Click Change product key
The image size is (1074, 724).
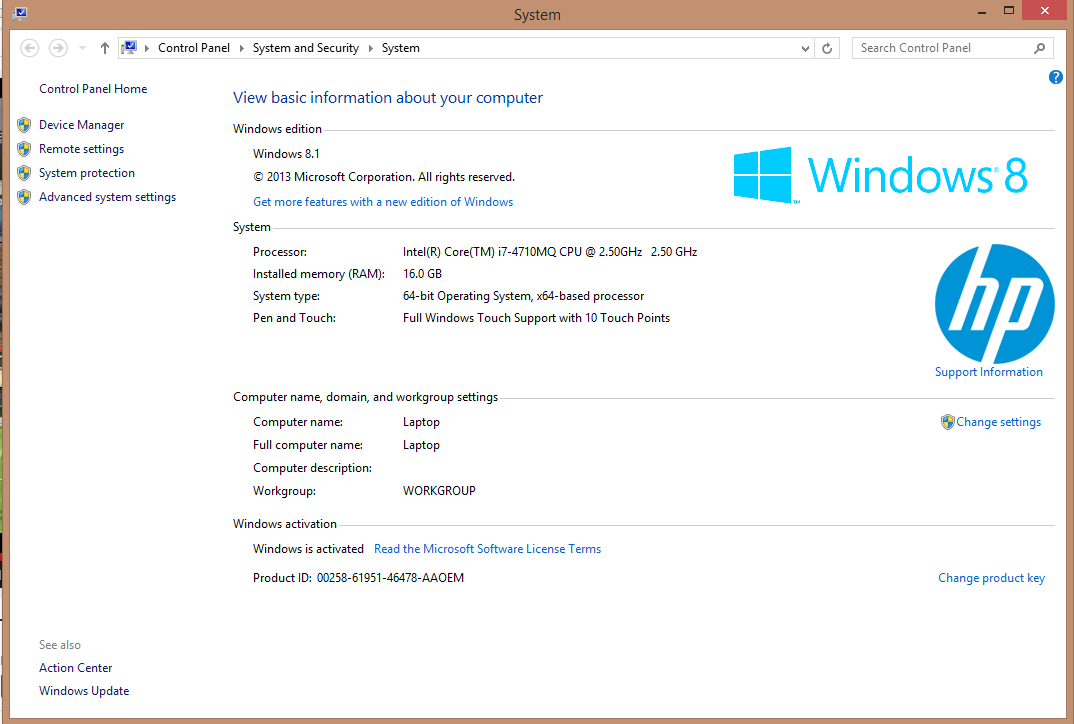click(x=991, y=577)
